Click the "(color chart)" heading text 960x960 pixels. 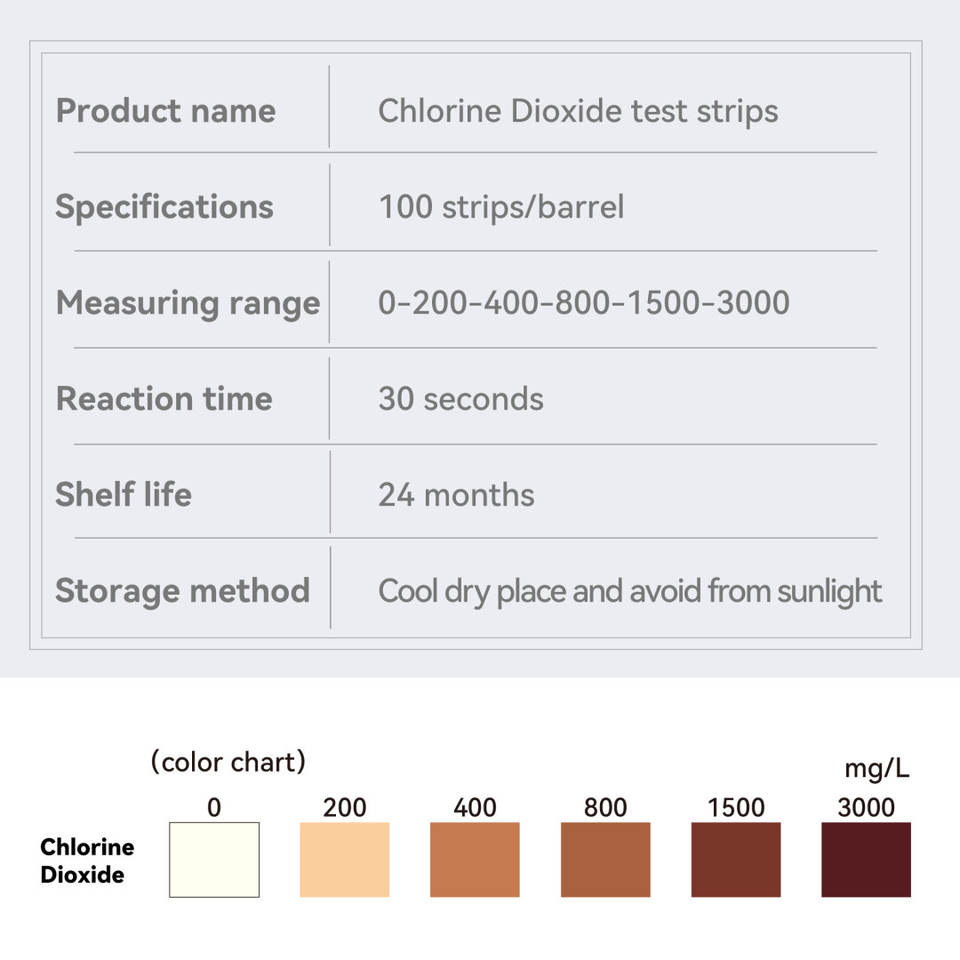click(x=228, y=762)
